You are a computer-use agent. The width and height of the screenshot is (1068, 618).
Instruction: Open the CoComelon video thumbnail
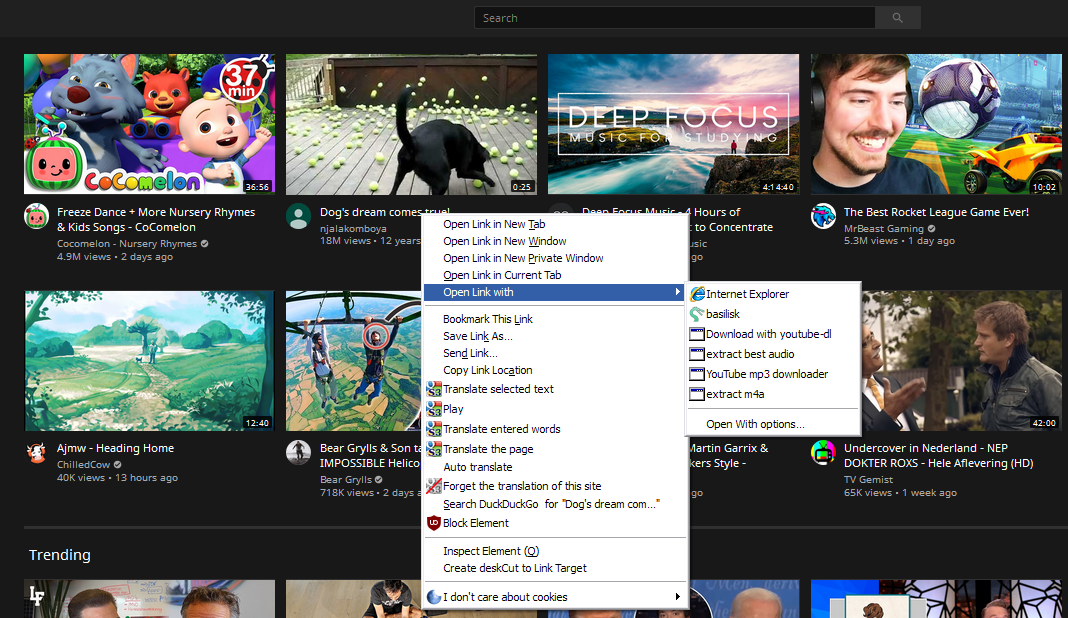pos(149,124)
